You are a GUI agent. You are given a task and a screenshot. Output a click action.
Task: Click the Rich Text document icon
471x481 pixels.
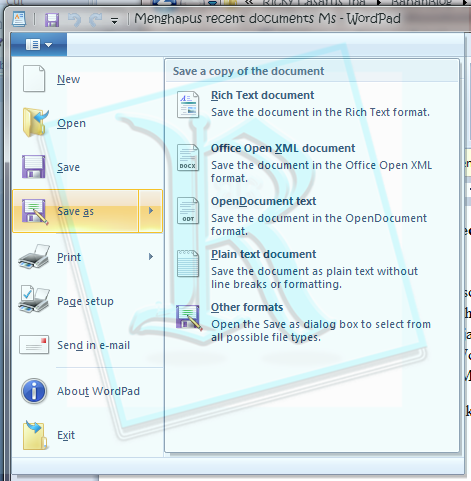188,105
